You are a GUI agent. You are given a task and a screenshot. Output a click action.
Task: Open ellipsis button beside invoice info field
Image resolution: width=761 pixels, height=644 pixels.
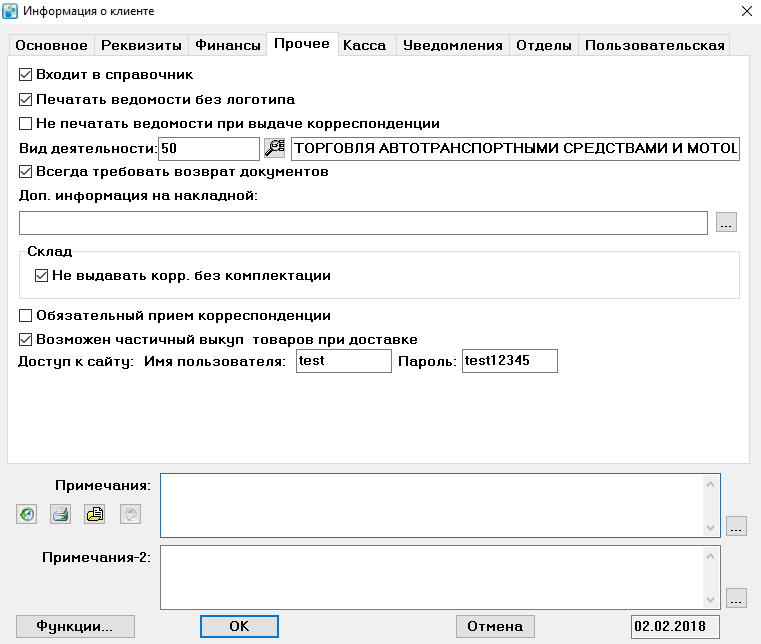pyautogui.click(x=726, y=222)
